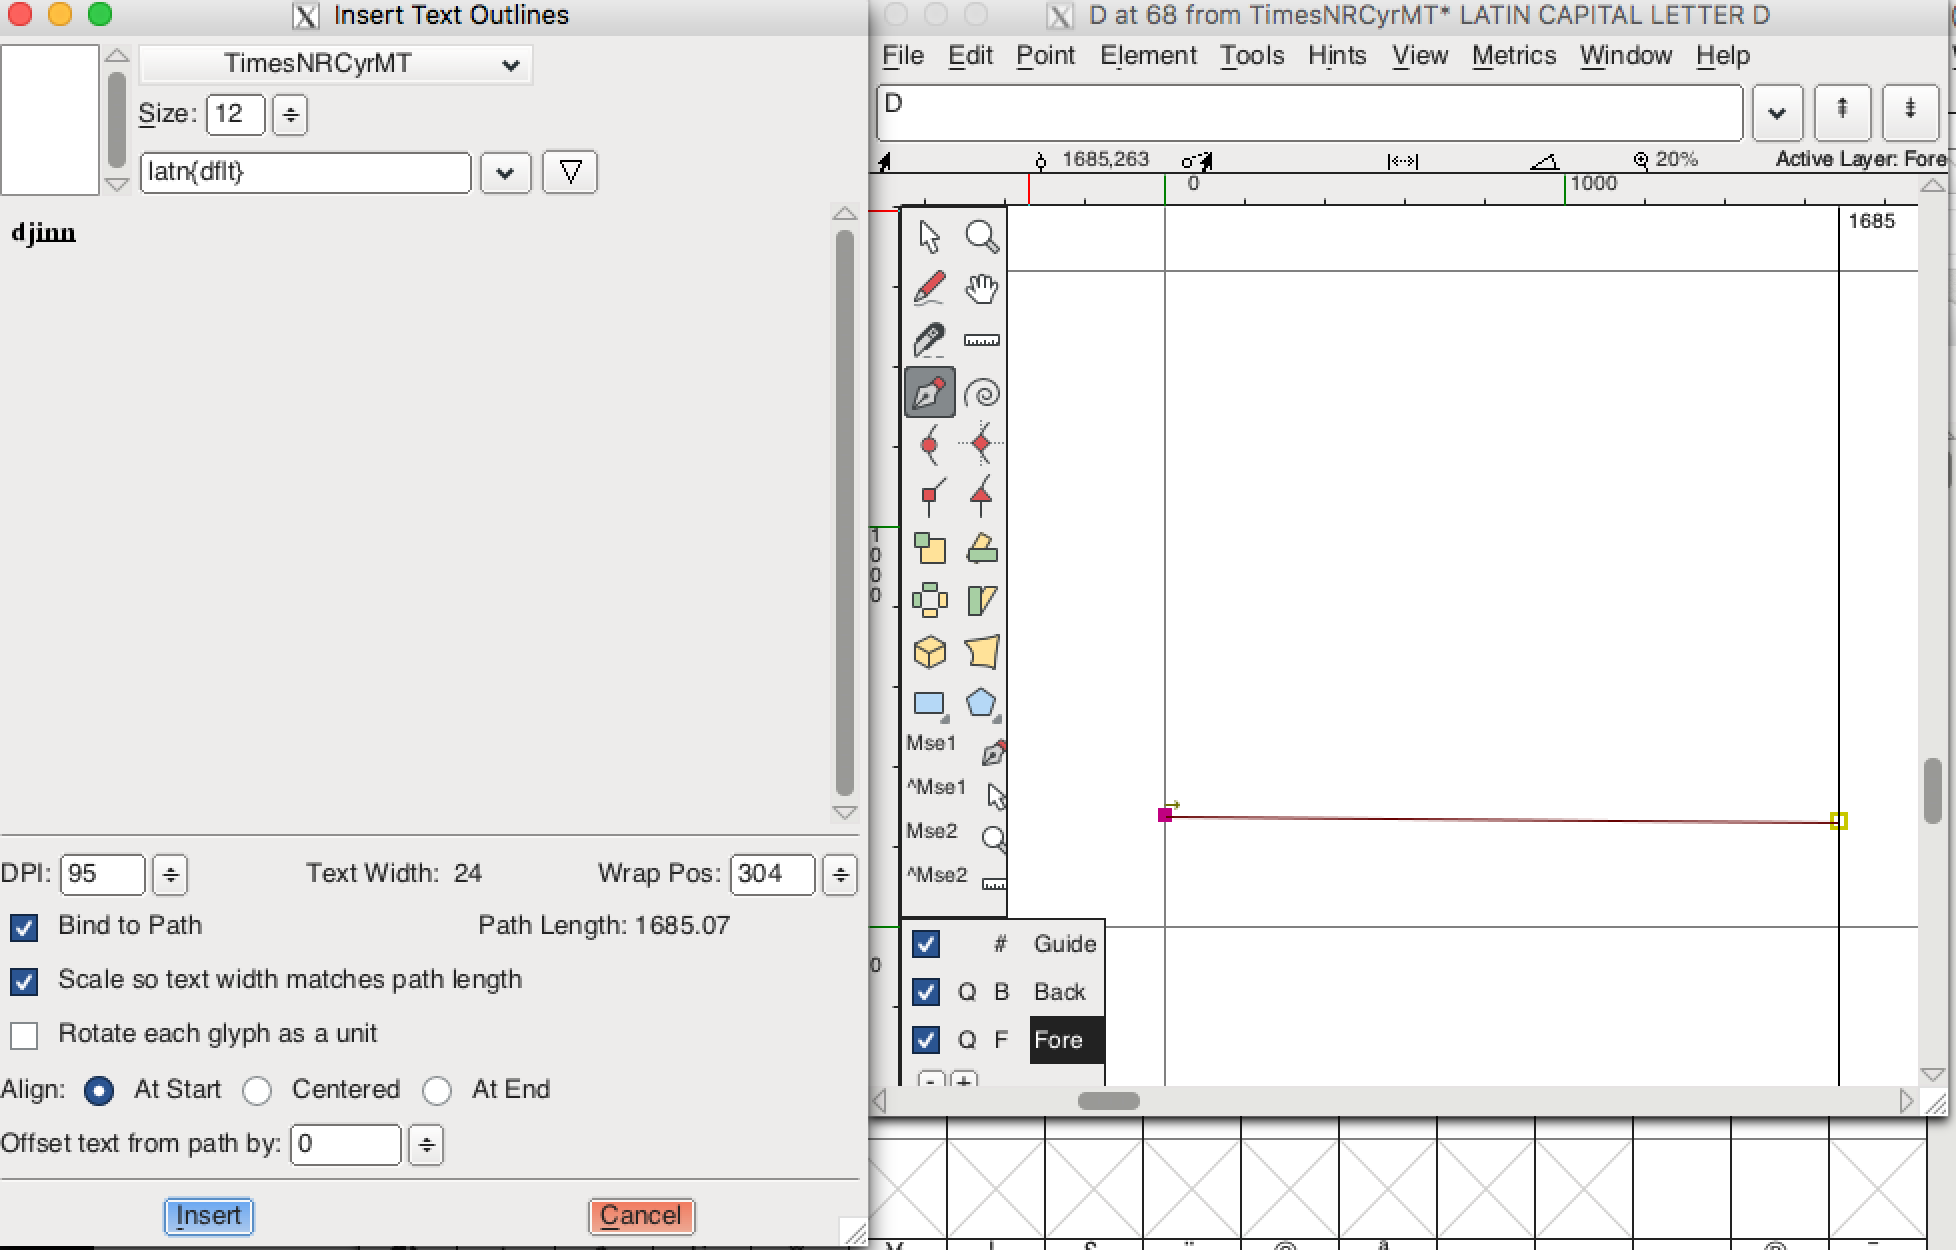
Task: Select the HV Curve point tool
Action: click(x=982, y=445)
